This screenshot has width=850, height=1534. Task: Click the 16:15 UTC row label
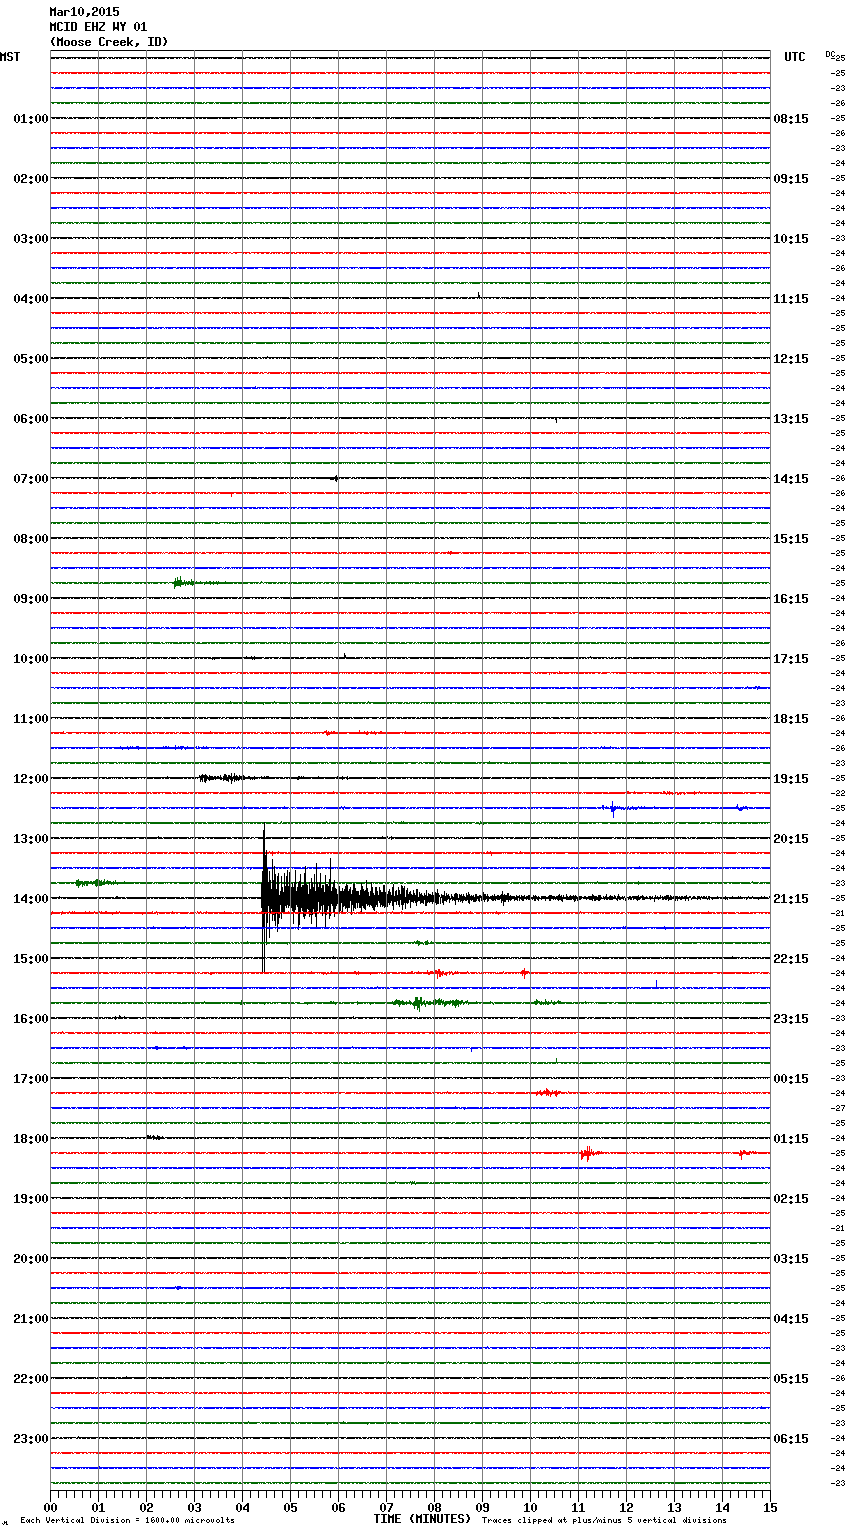click(x=791, y=599)
